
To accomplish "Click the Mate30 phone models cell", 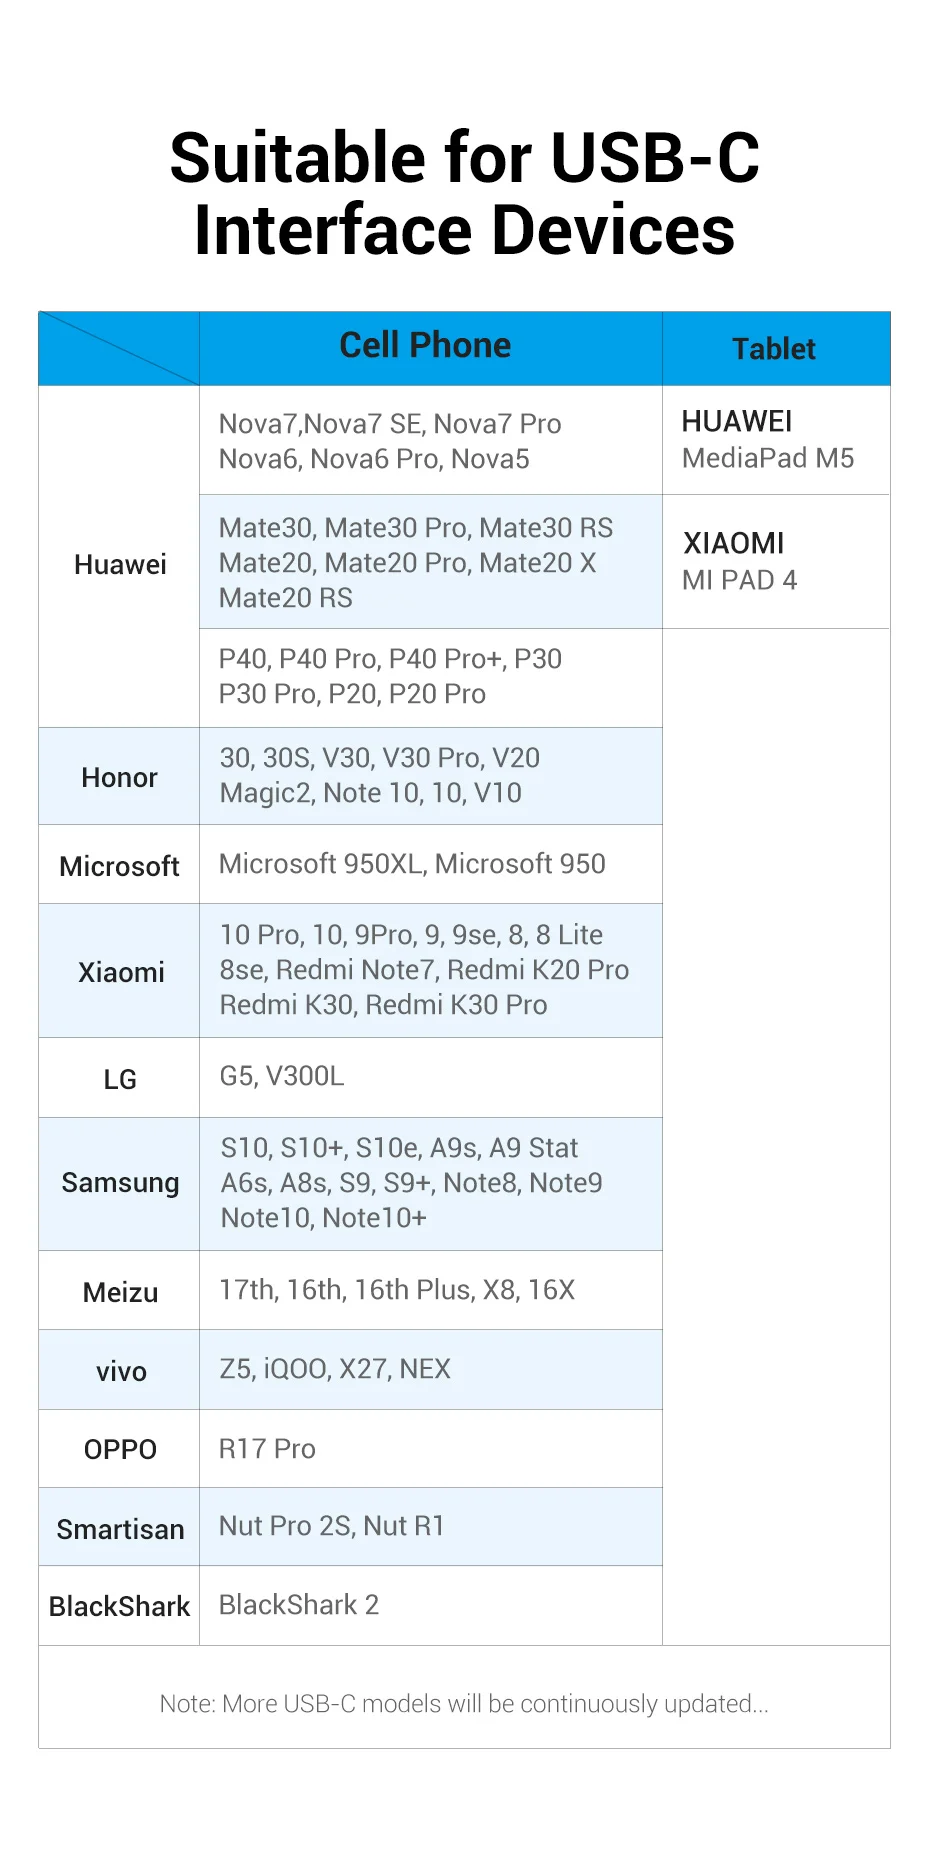I will [416, 563].
